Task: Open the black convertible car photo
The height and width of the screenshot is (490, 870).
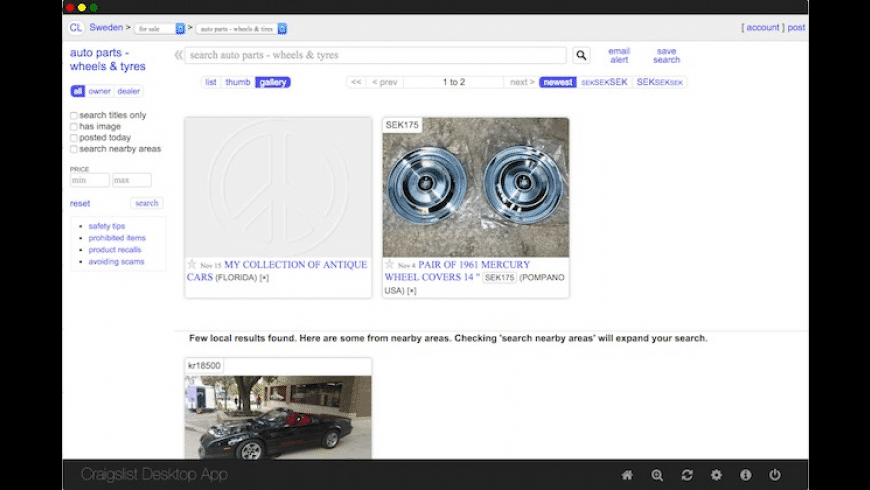Action: coord(278,417)
